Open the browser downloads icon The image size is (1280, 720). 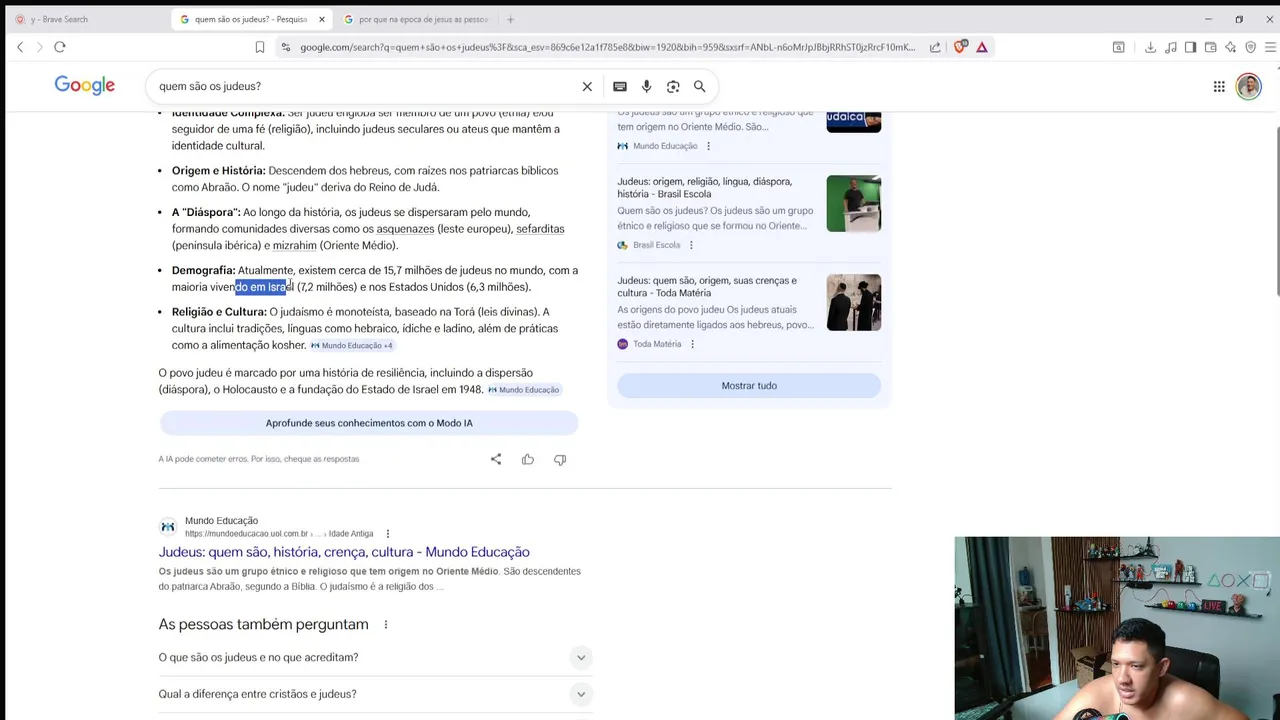coord(1150,47)
